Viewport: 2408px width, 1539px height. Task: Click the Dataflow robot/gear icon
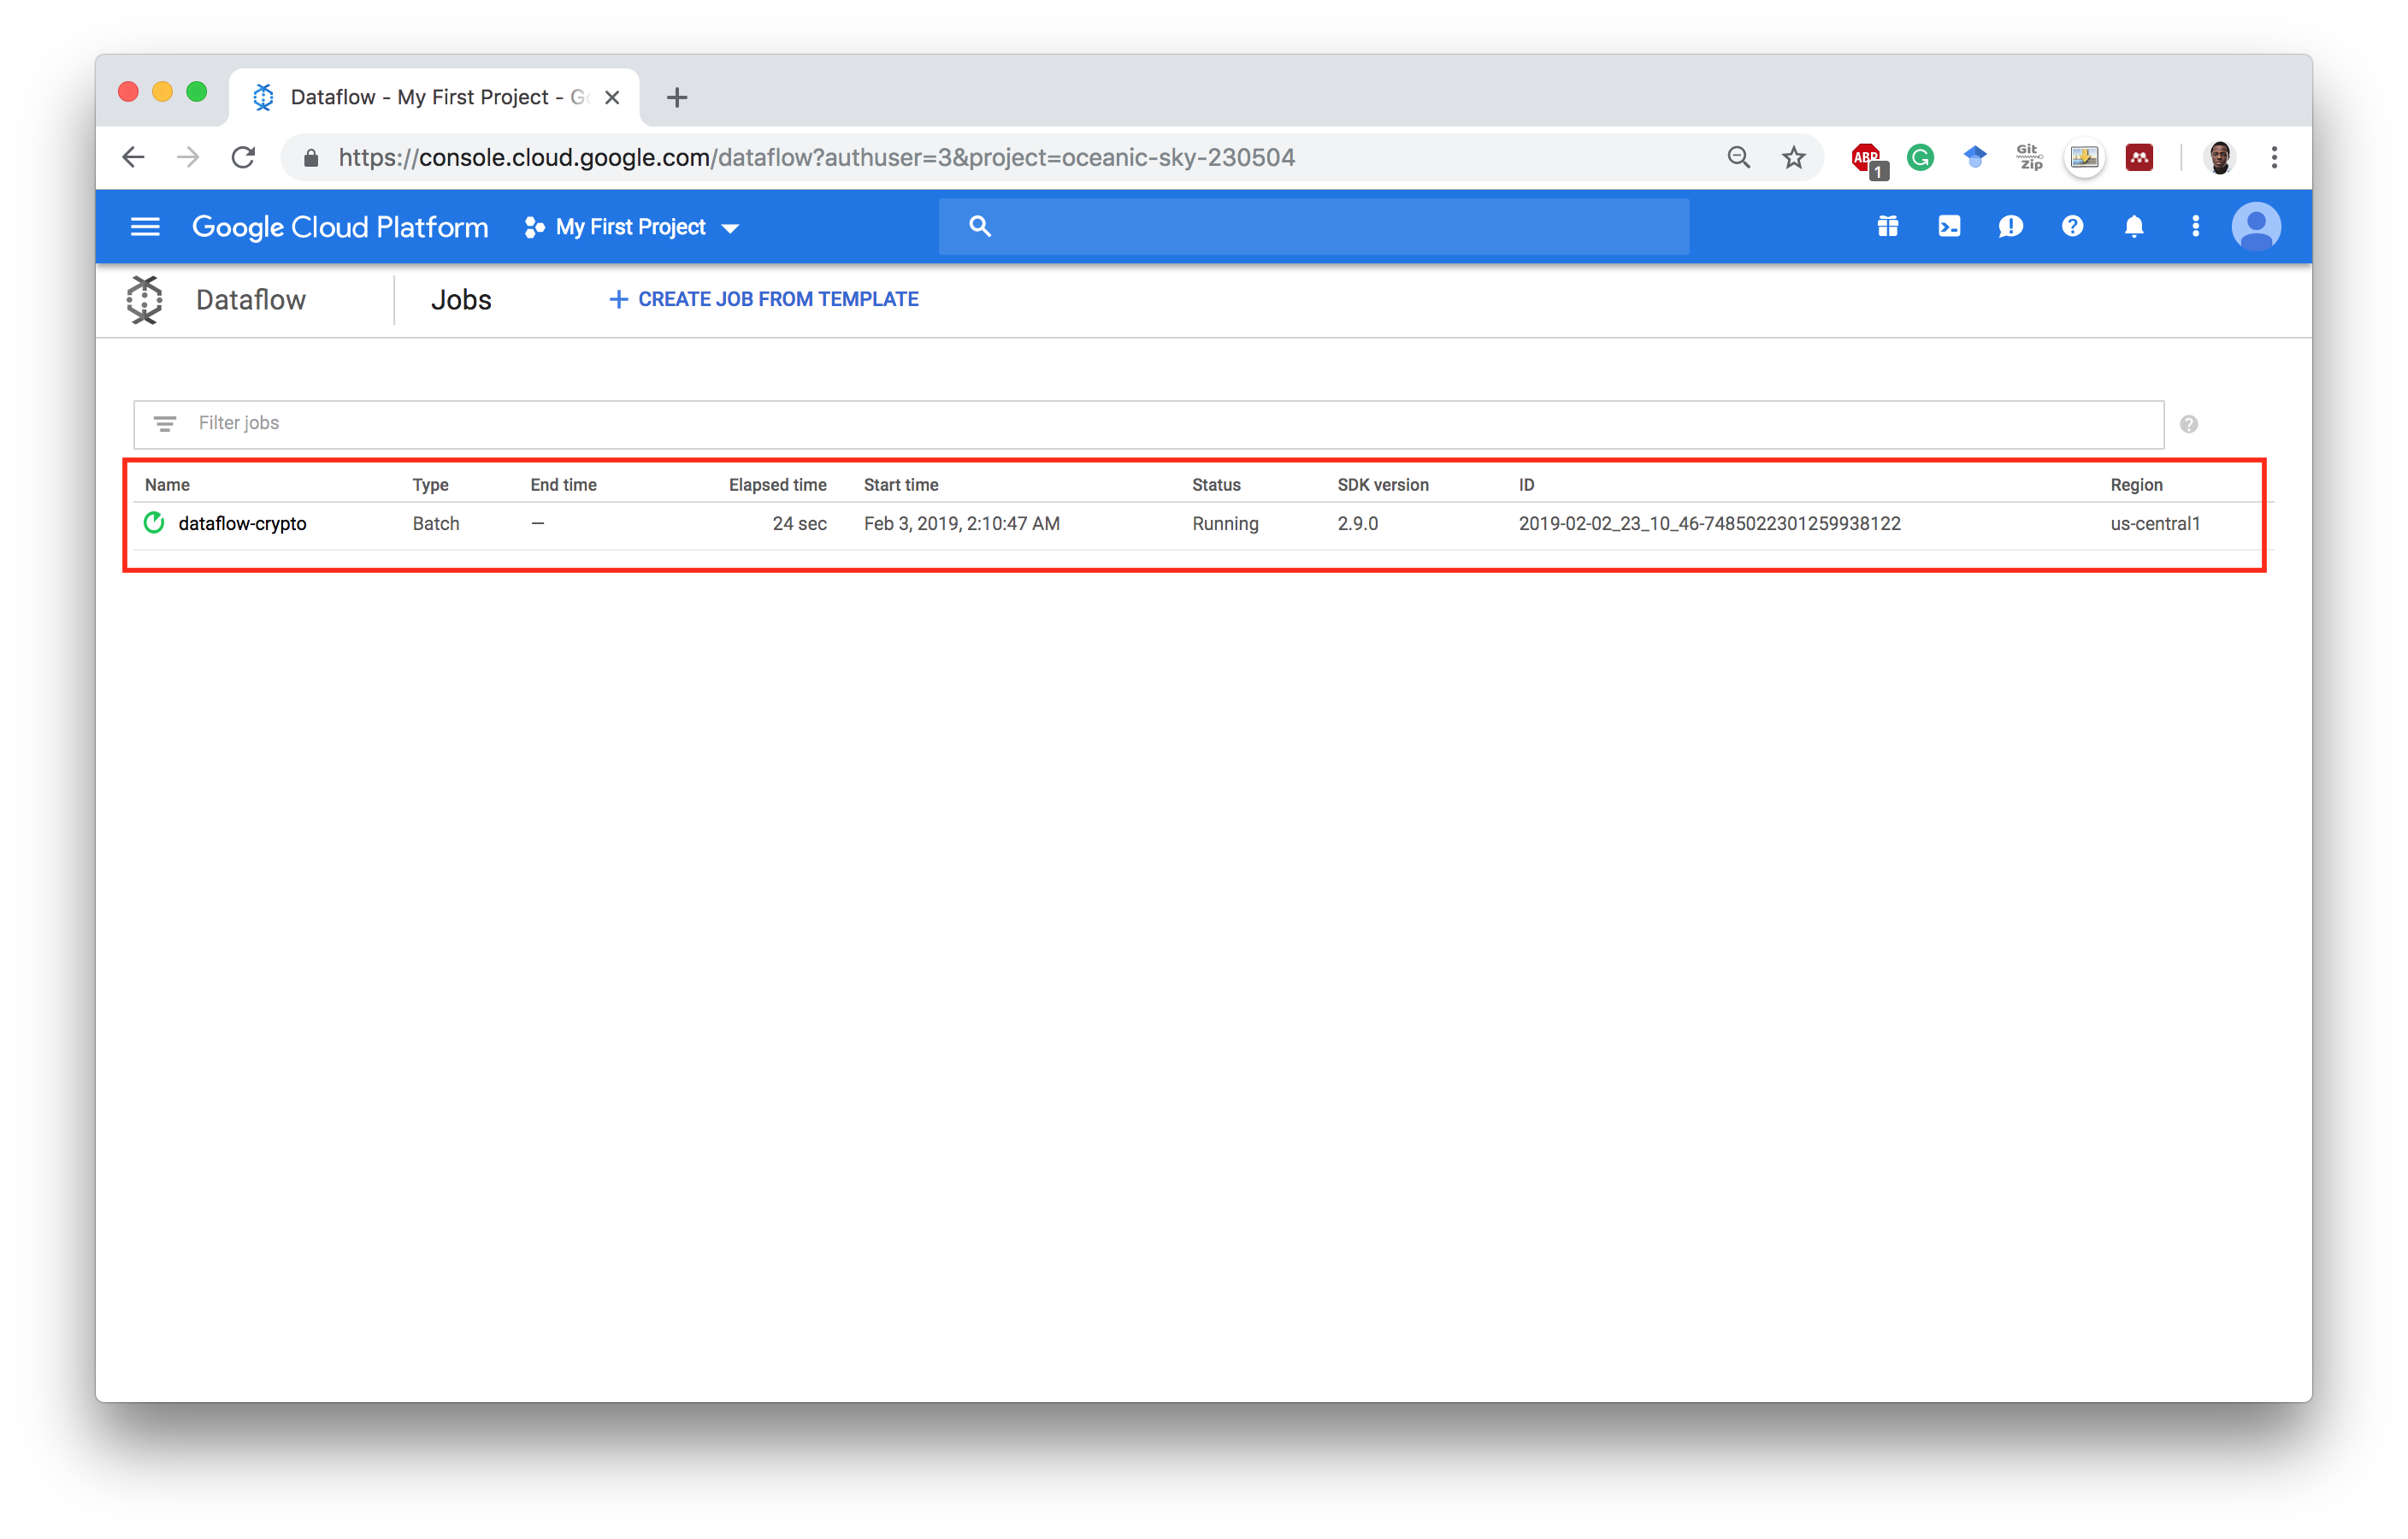(144, 298)
